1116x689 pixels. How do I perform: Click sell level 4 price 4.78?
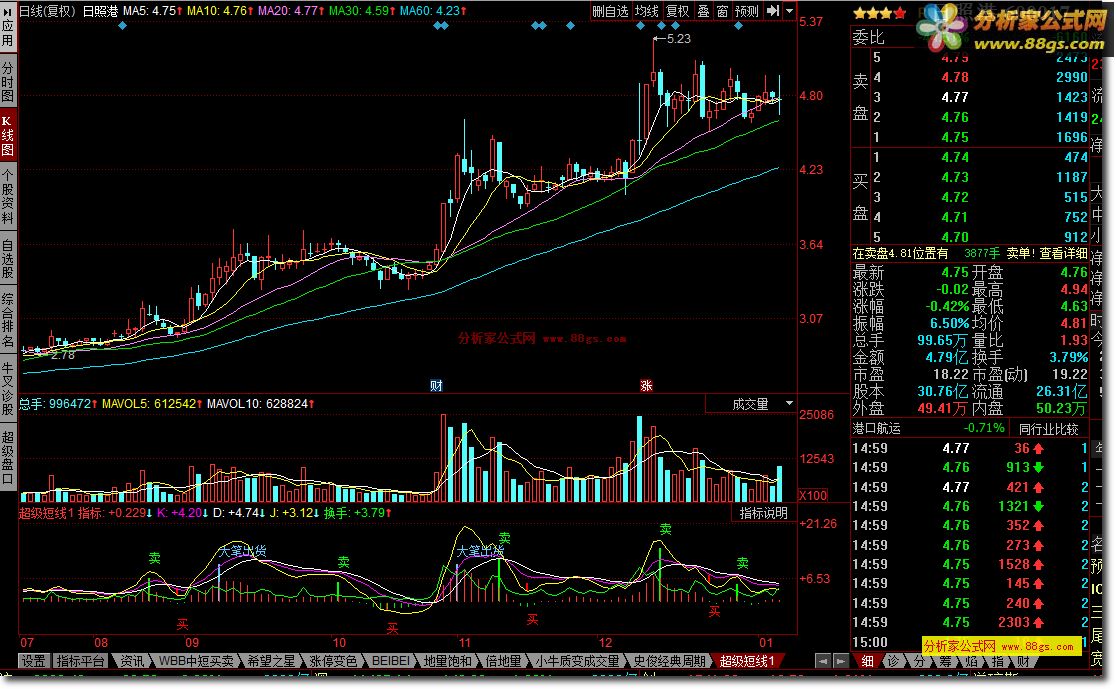click(954, 77)
